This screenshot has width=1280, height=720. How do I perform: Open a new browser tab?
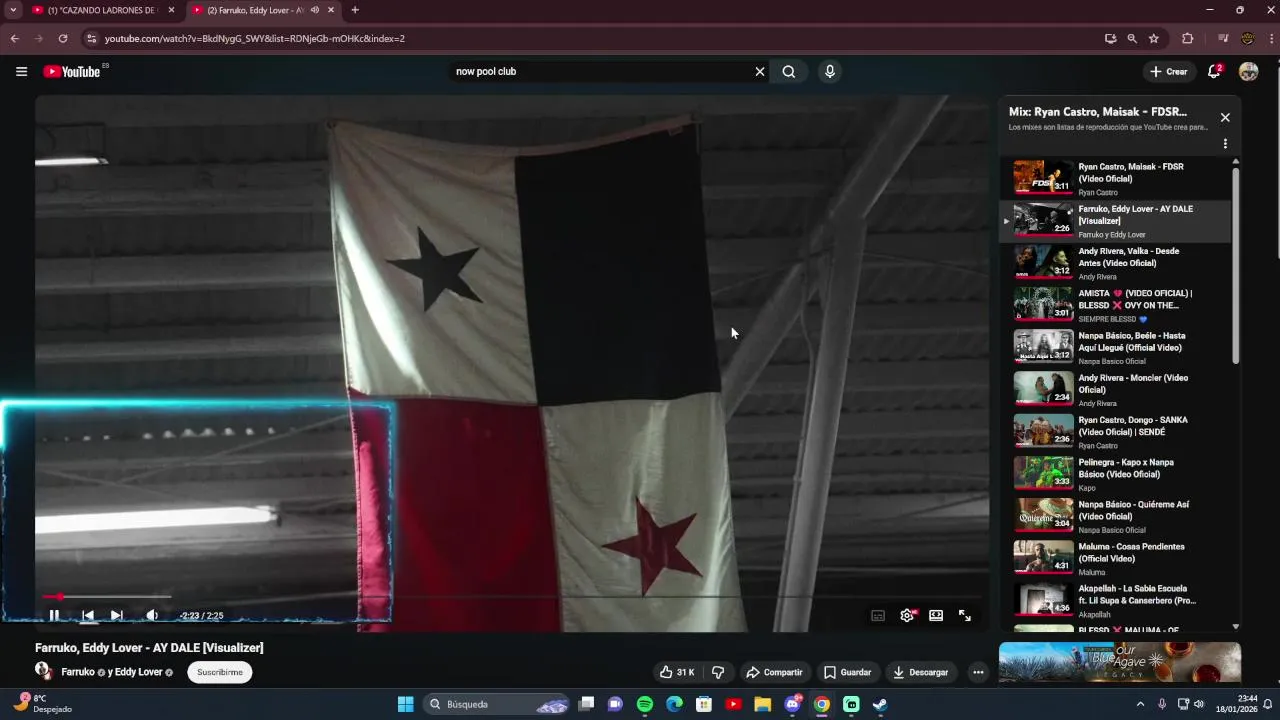(x=355, y=10)
